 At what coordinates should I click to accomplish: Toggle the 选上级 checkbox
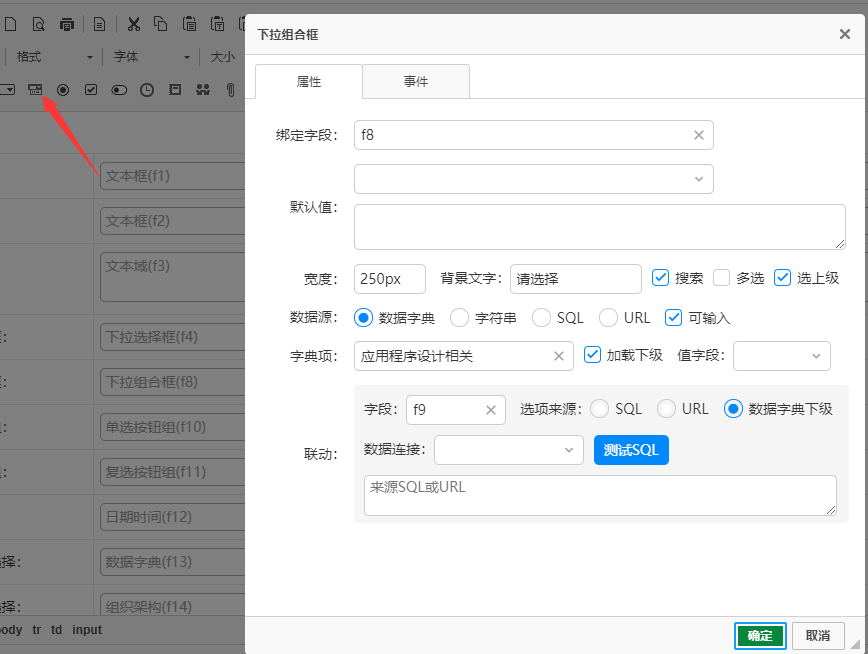click(782, 277)
